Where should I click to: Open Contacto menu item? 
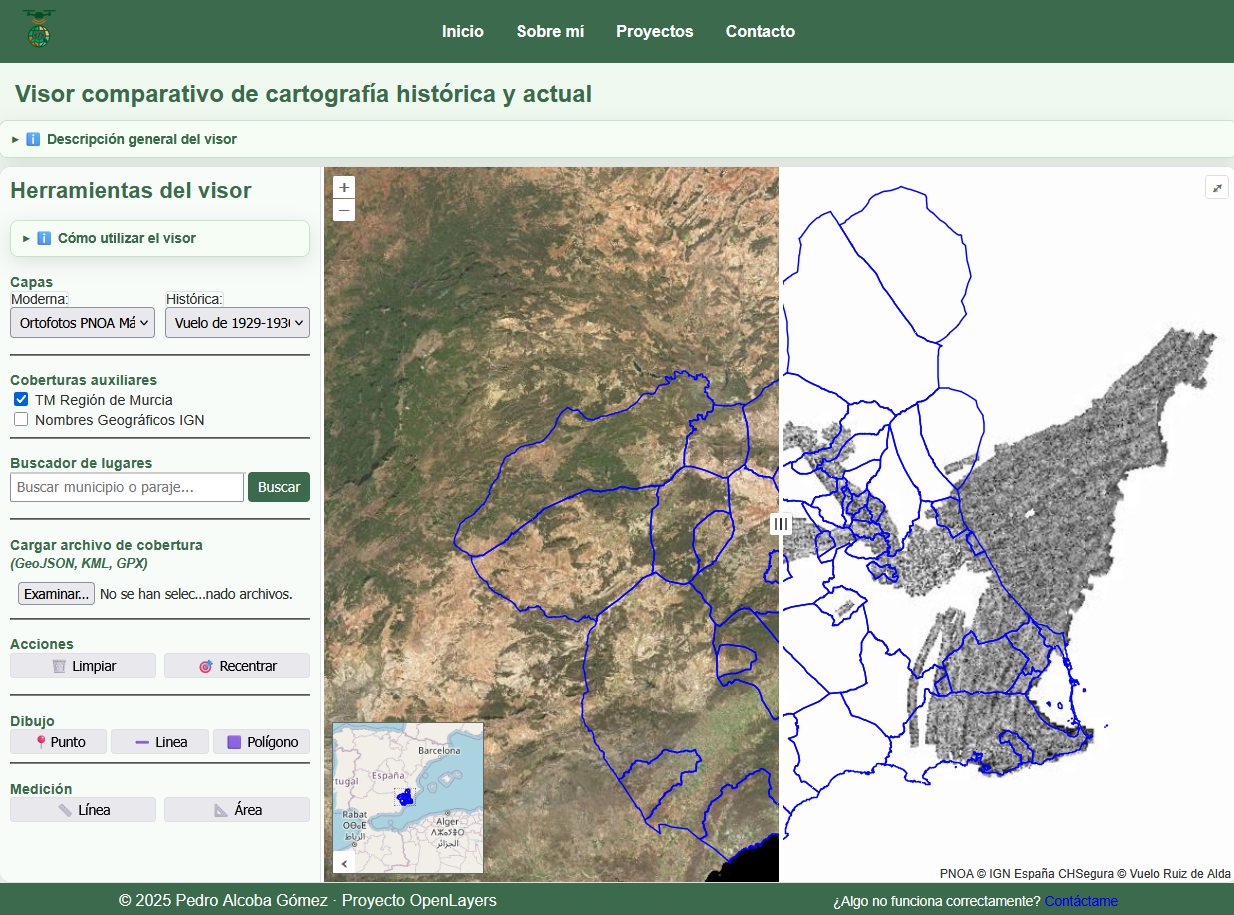760,31
